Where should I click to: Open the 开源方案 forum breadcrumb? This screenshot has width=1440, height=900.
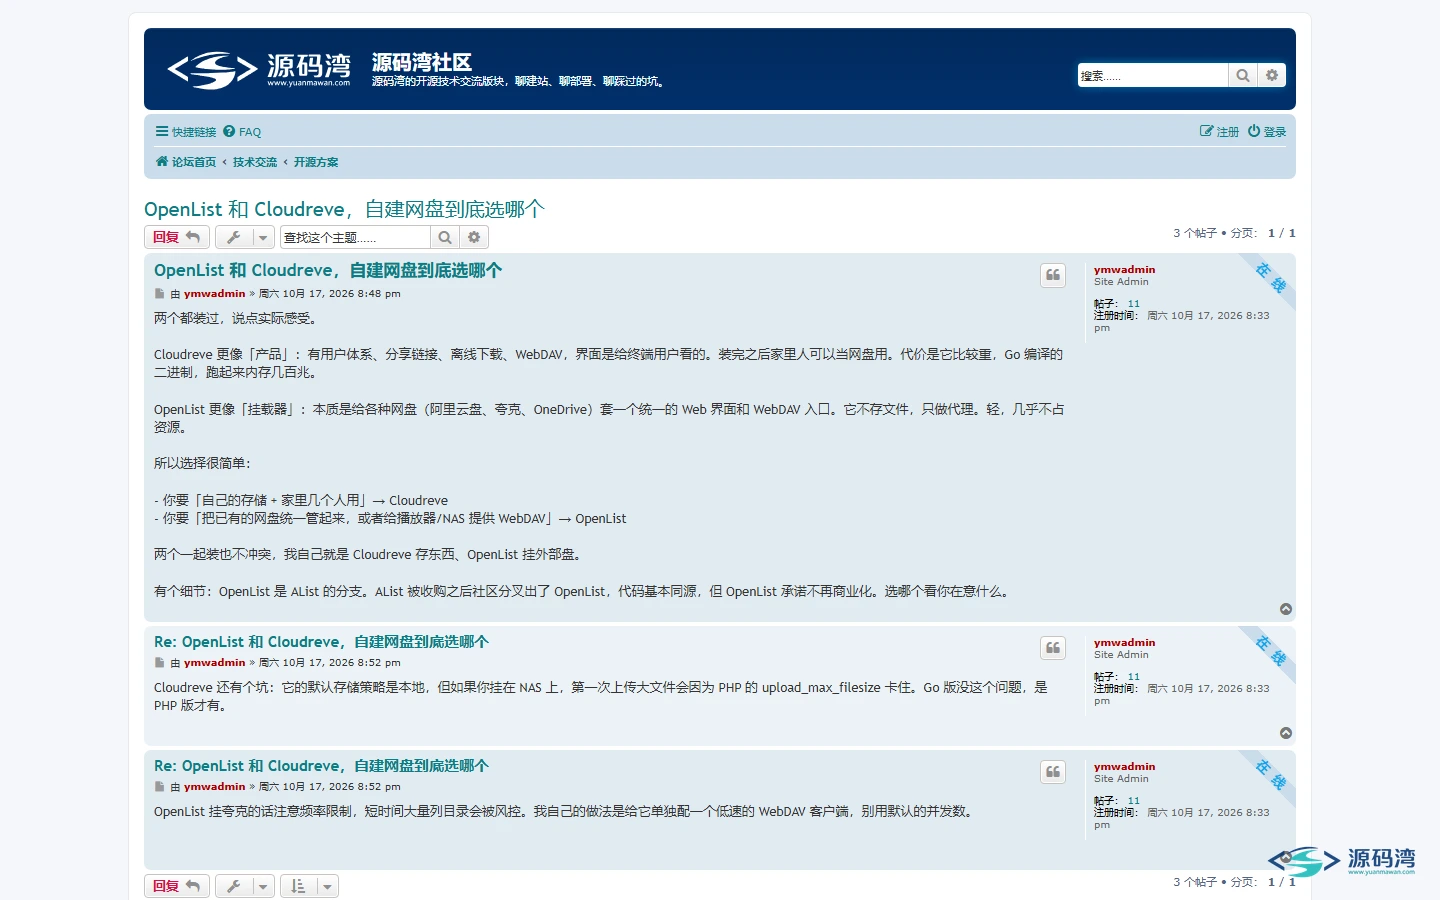point(316,162)
